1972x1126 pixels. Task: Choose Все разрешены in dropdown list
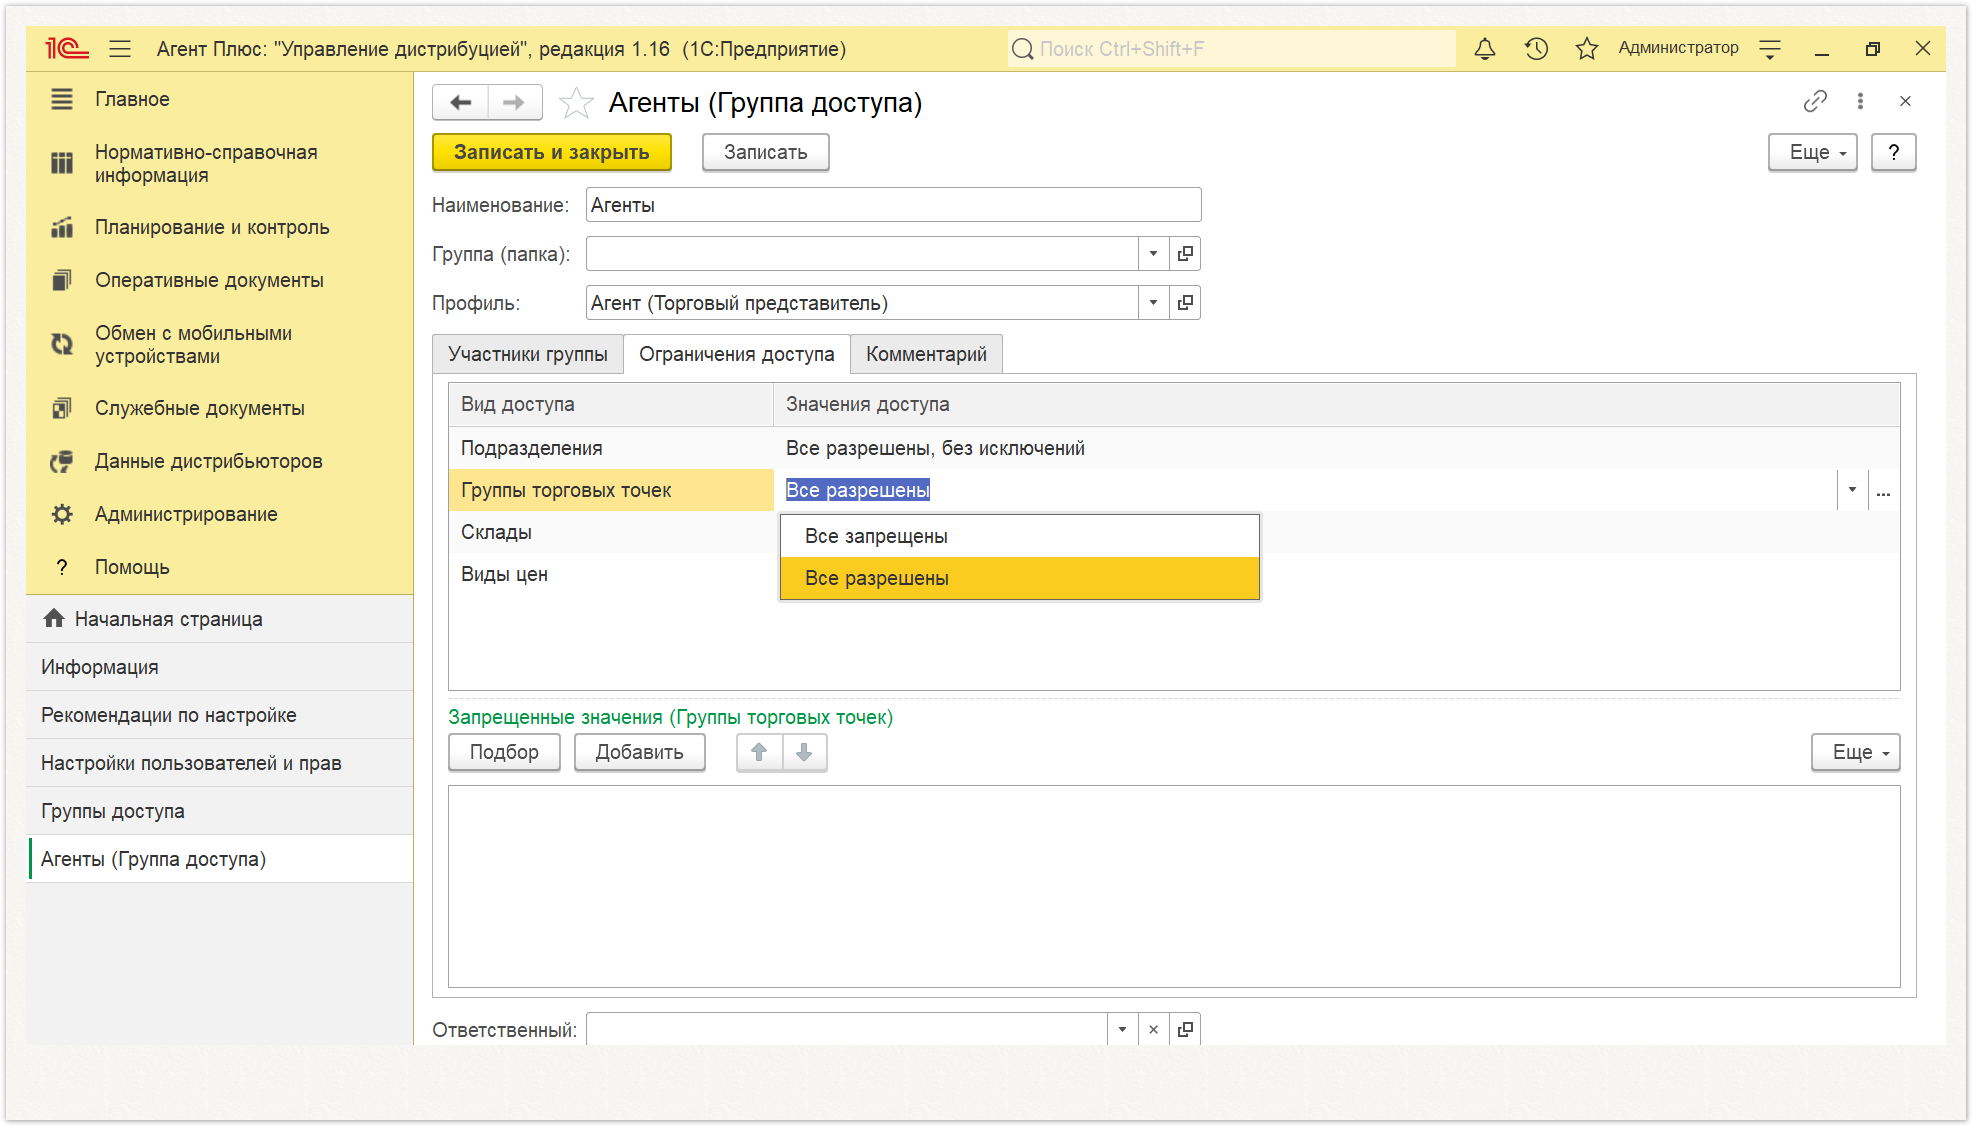pos(1019,579)
